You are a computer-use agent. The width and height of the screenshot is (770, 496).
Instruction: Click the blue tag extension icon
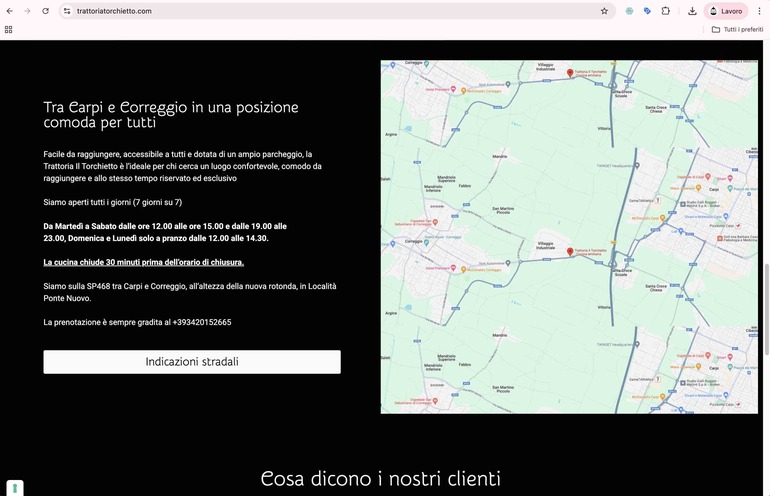click(648, 11)
